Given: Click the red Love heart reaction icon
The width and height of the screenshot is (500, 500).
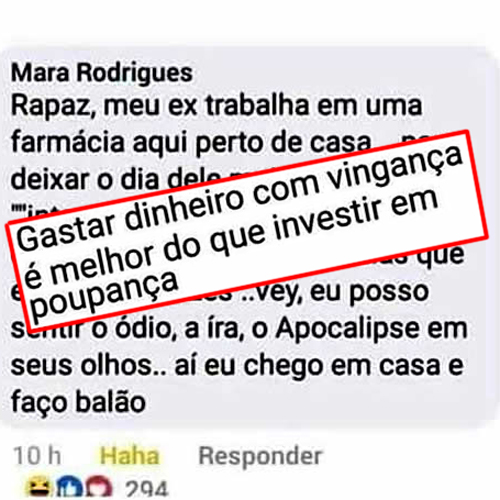Looking at the screenshot, I should (99, 489).
